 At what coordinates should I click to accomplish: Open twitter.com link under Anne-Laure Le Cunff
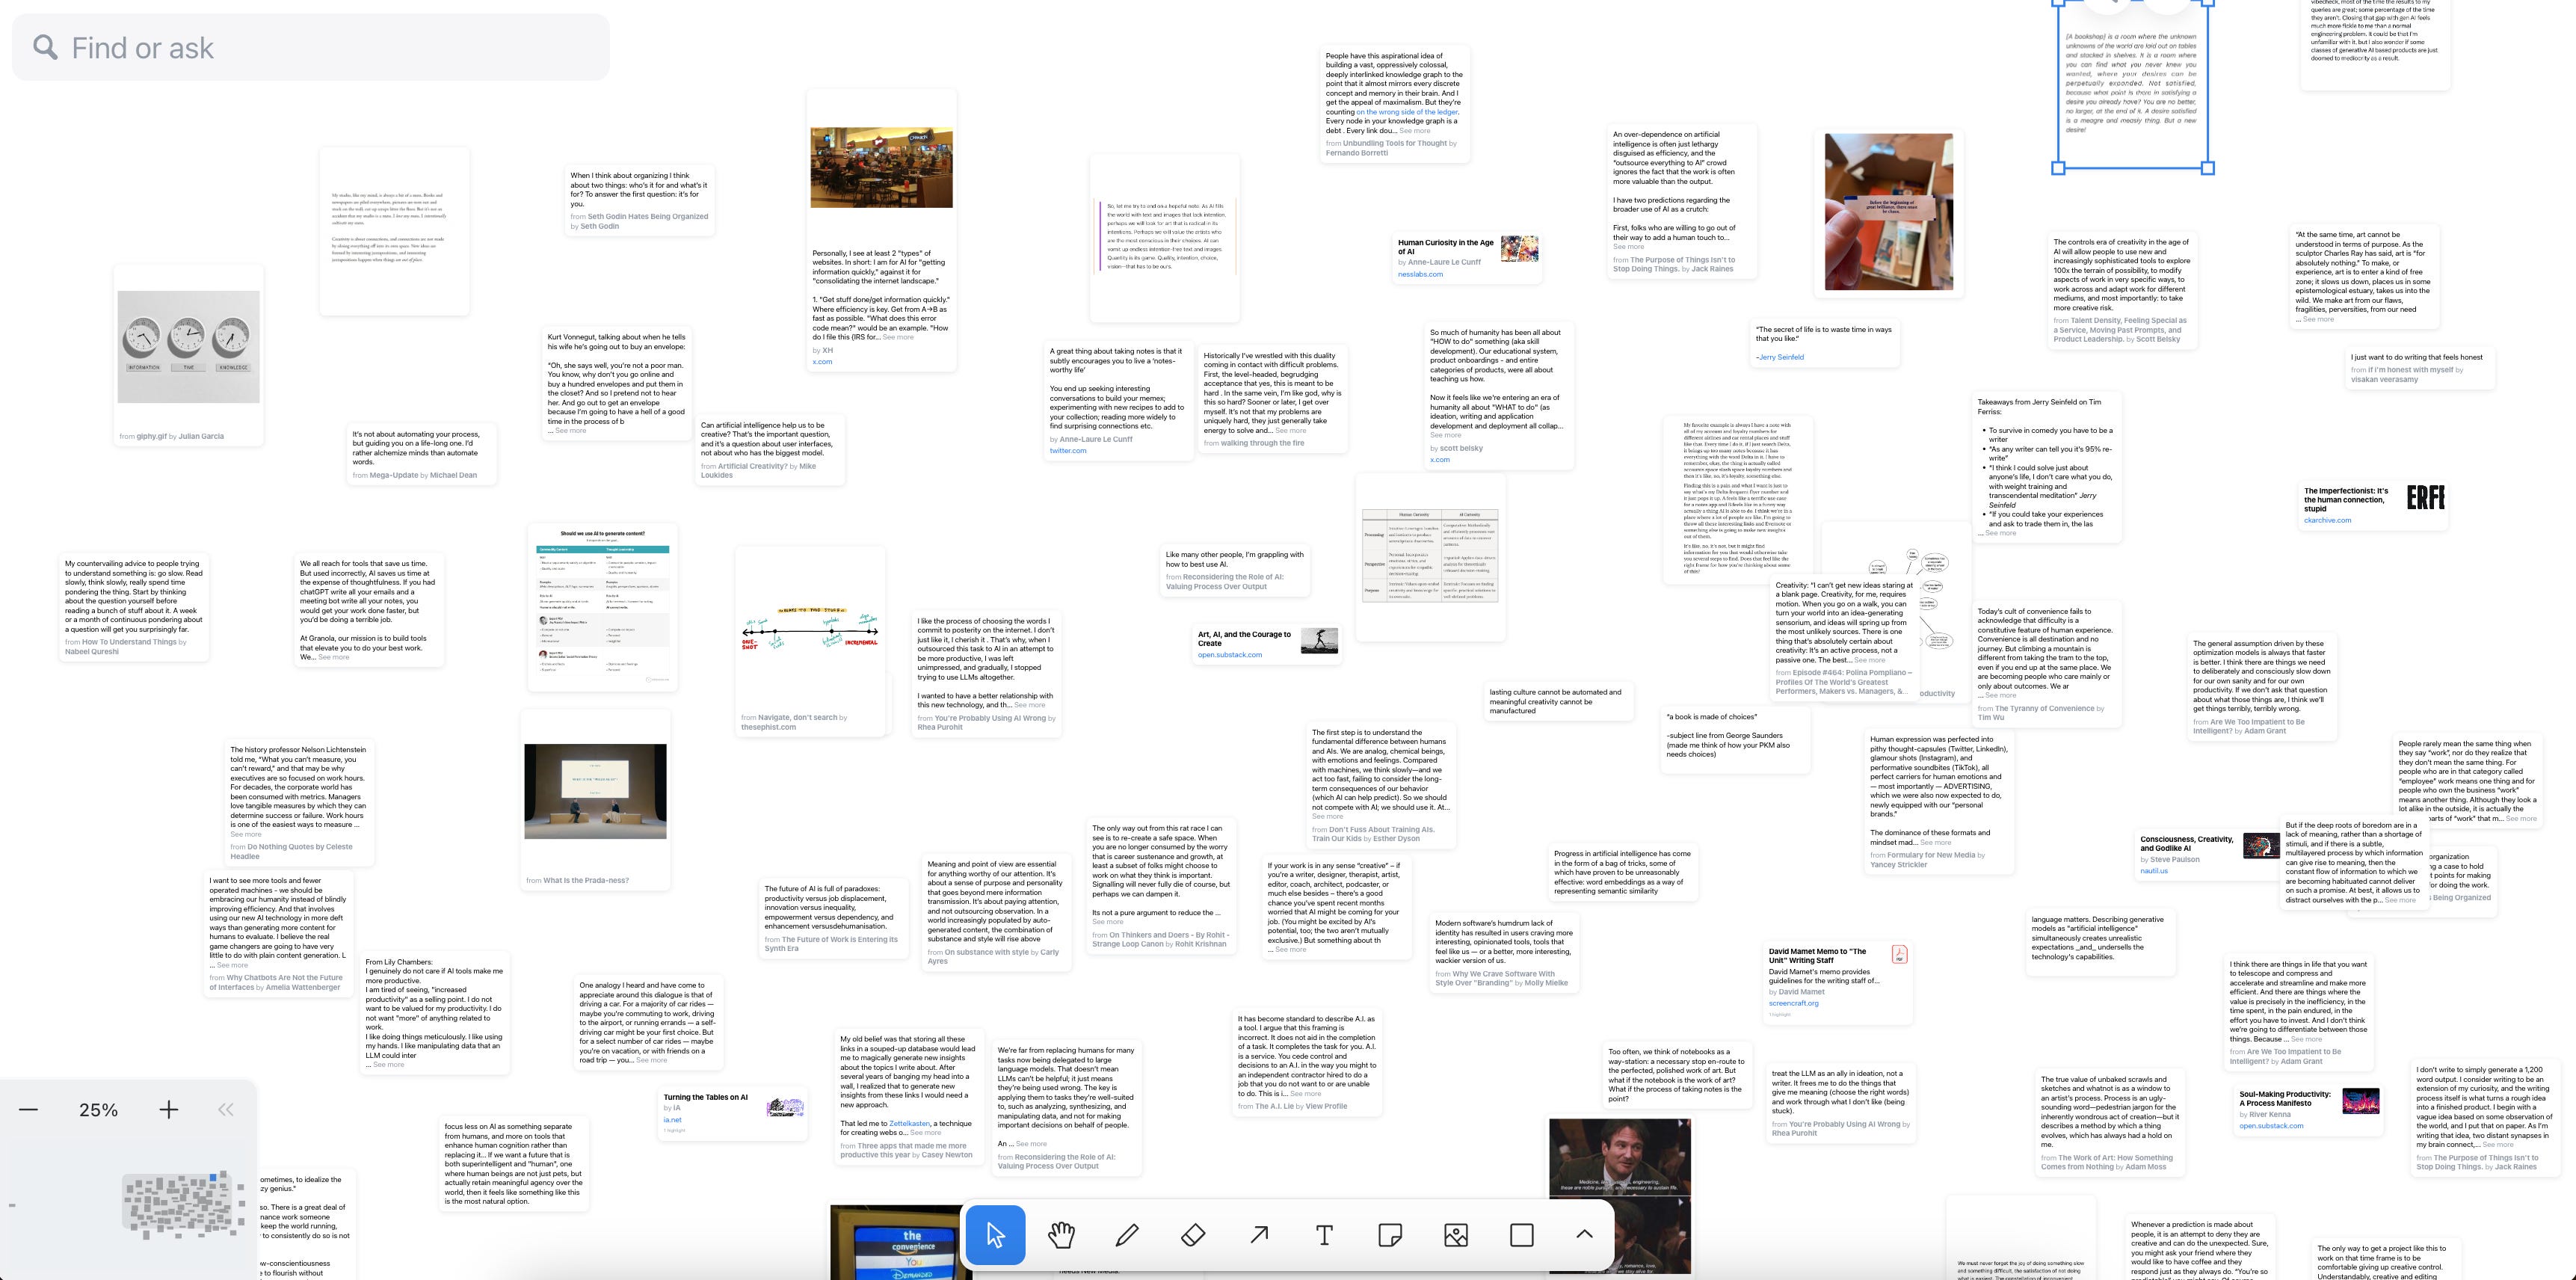point(1067,450)
